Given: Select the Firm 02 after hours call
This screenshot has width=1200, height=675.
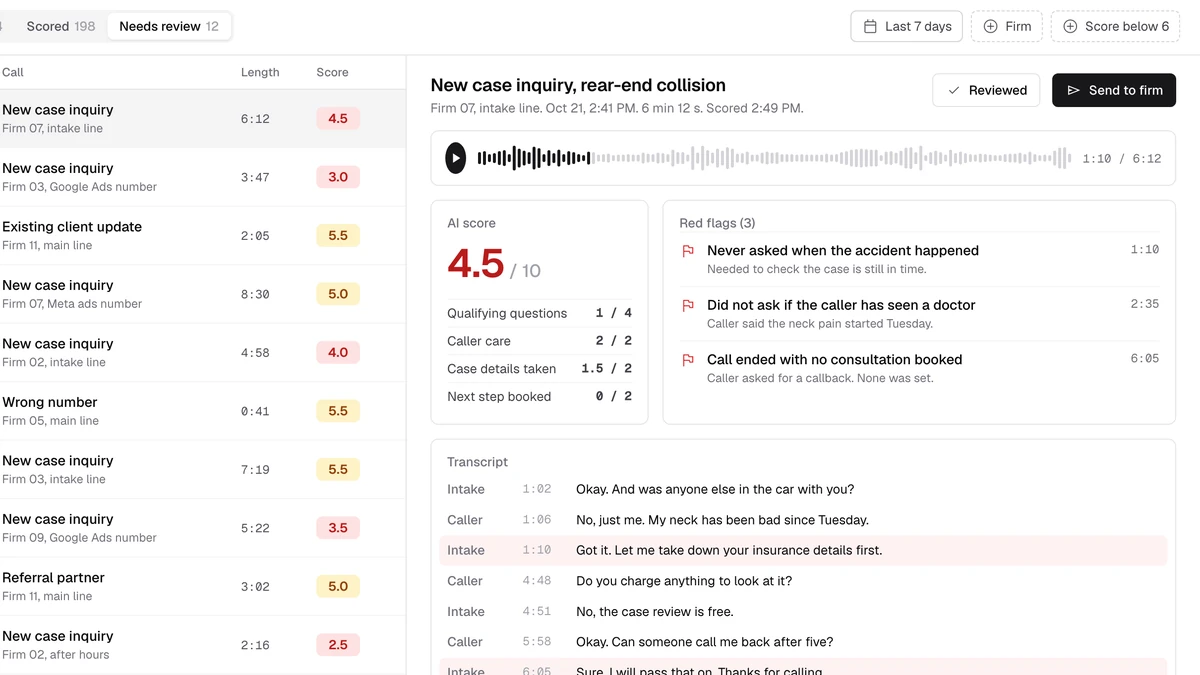Looking at the screenshot, I should pyautogui.click(x=202, y=645).
